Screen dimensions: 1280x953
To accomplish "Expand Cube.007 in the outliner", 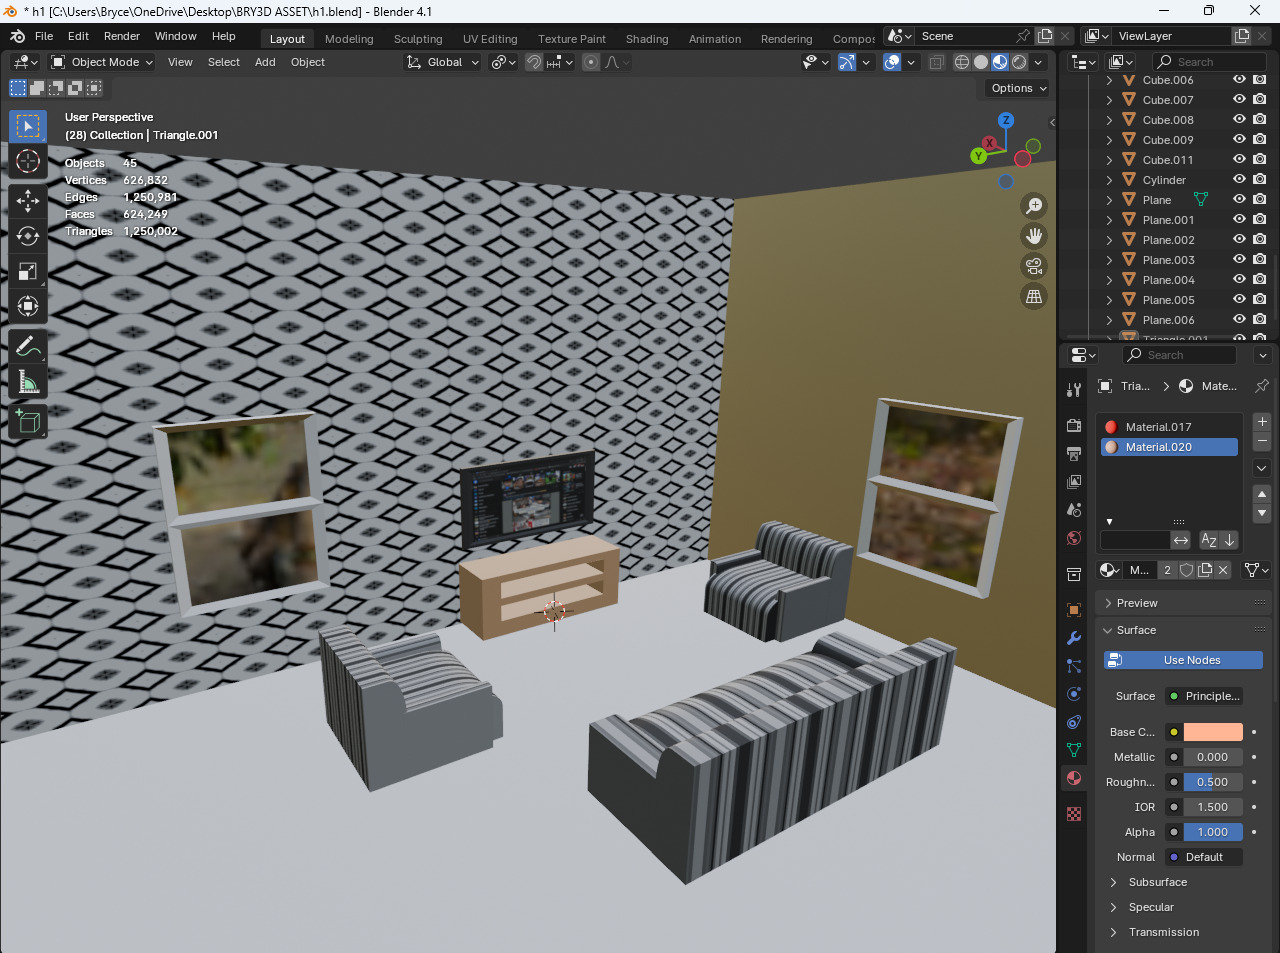I will (1109, 100).
